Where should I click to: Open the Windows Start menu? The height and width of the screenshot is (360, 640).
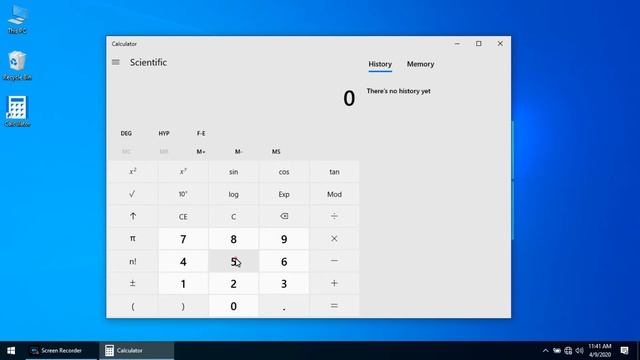(x=11, y=351)
